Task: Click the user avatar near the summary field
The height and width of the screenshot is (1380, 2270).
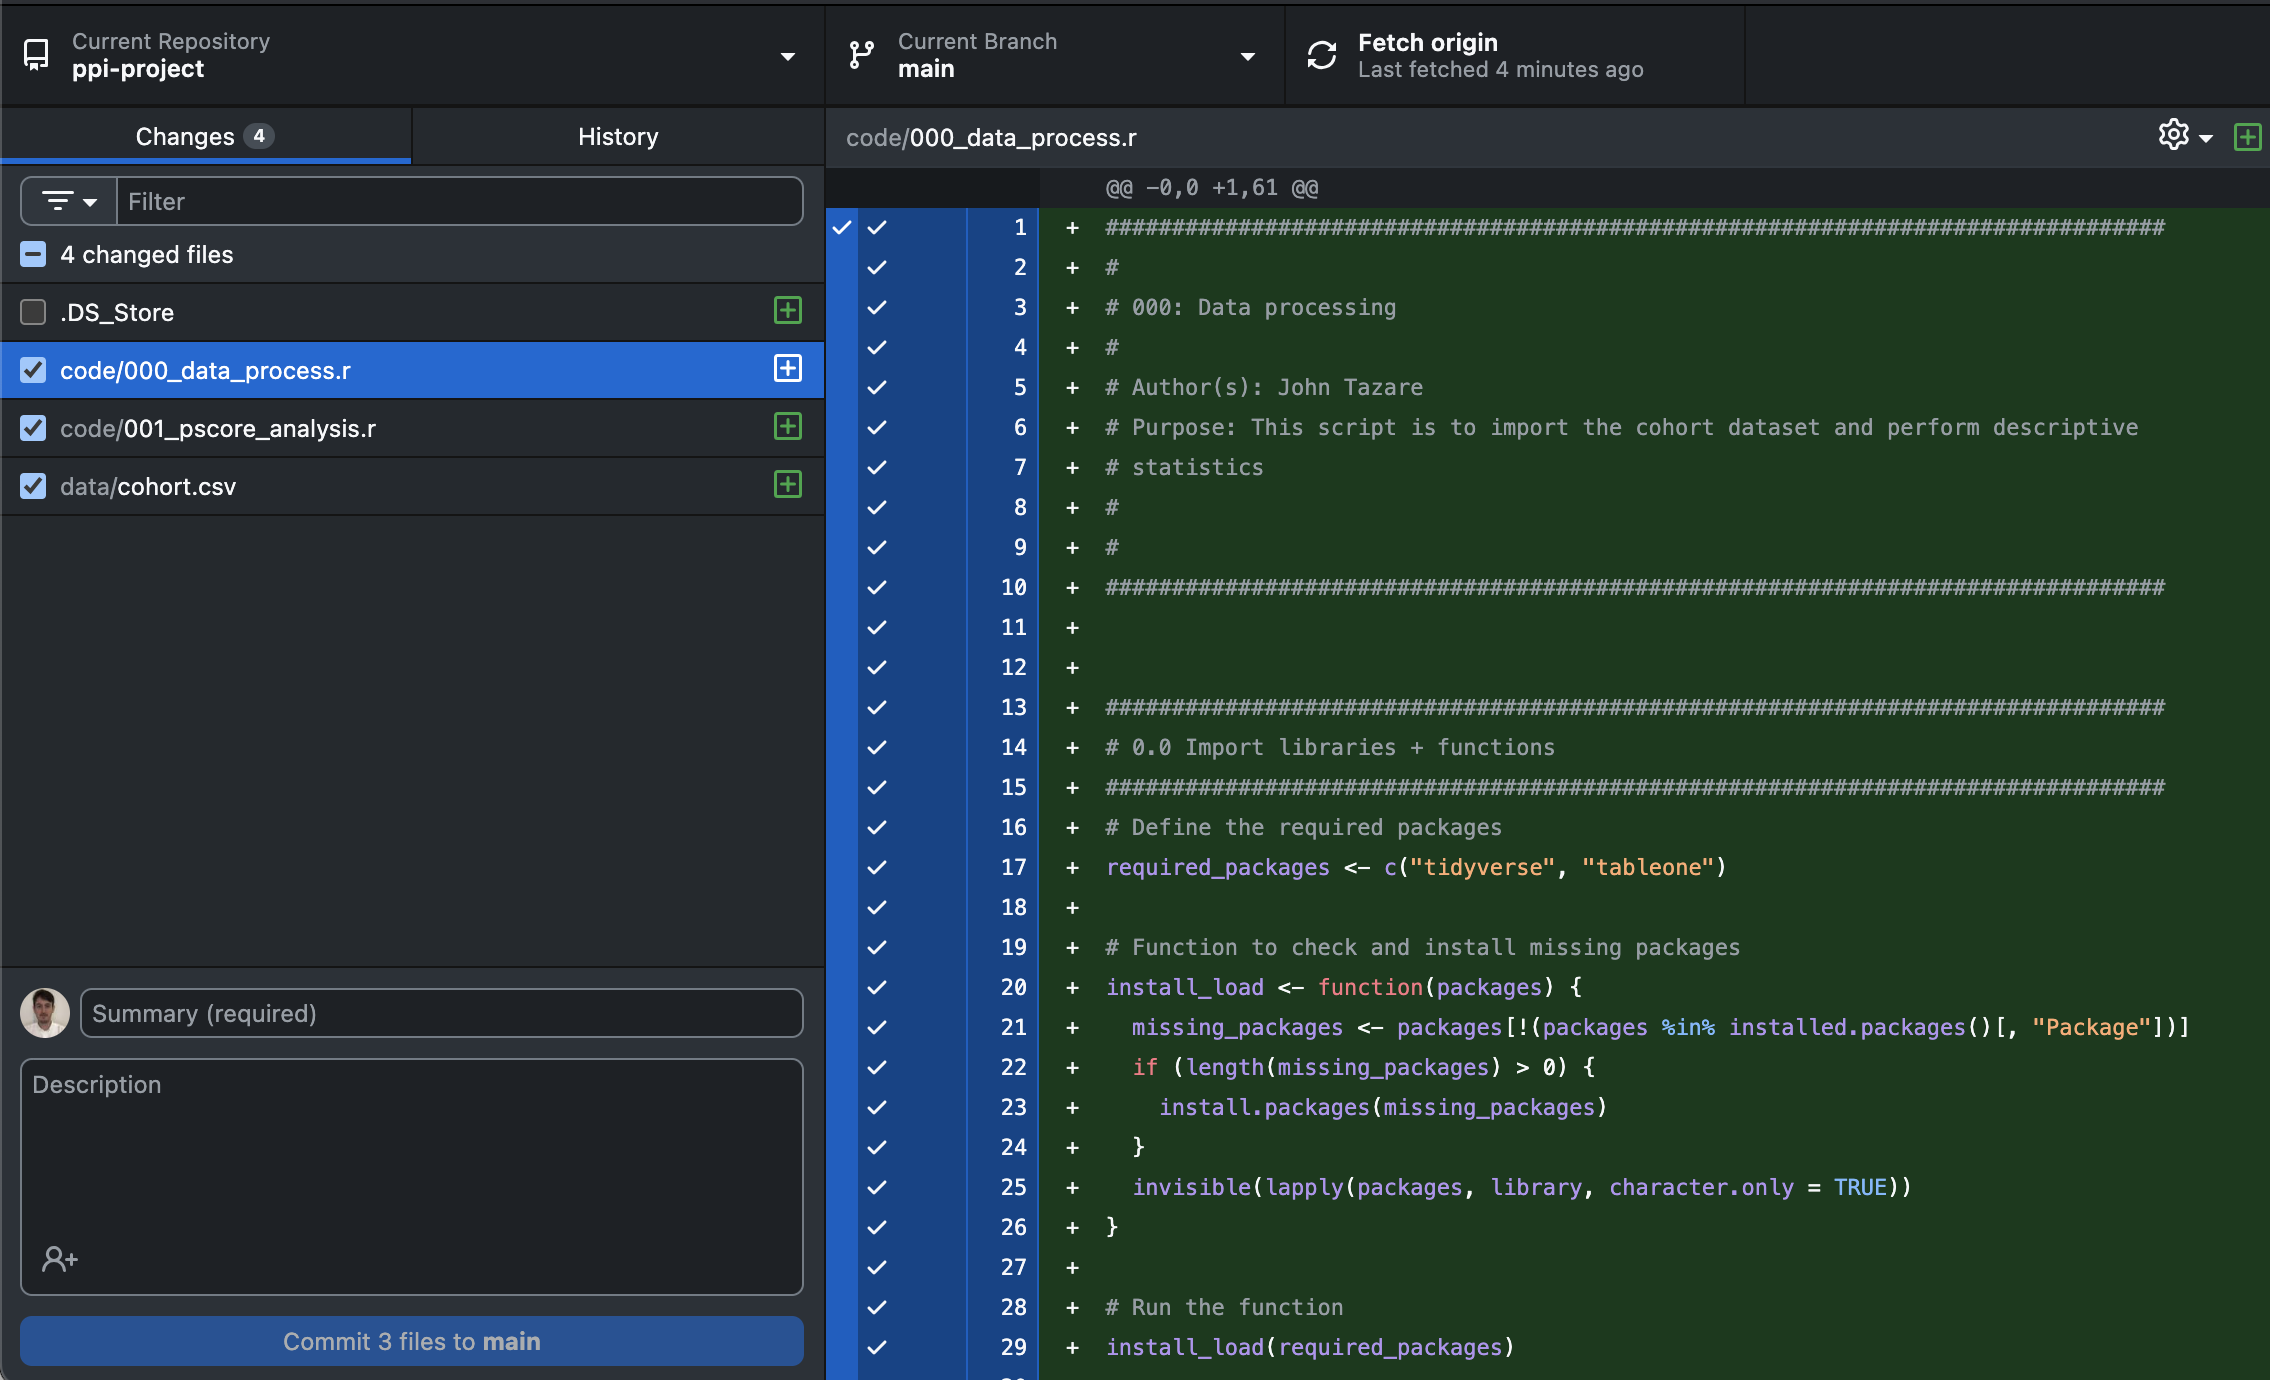Action: tap(45, 1013)
